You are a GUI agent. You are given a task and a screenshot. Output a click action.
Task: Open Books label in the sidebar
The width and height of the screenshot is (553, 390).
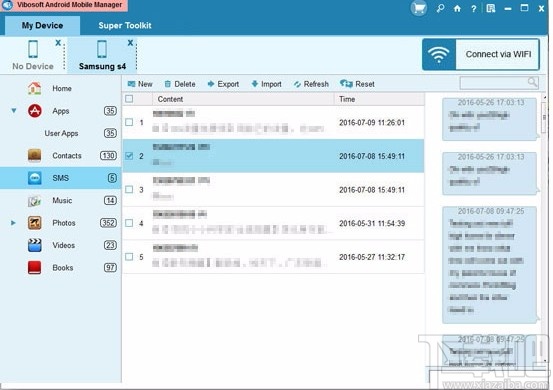[63, 268]
